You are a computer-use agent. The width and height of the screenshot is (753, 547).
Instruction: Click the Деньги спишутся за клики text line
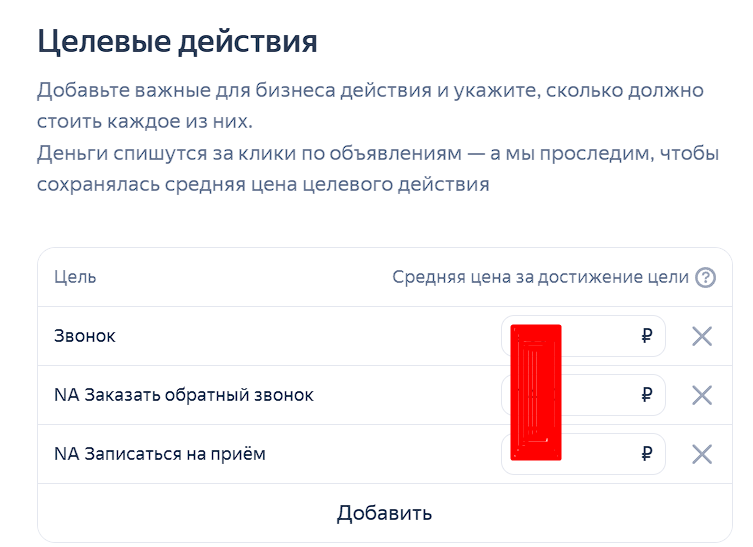pyautogui.click(x=377, y=154)
